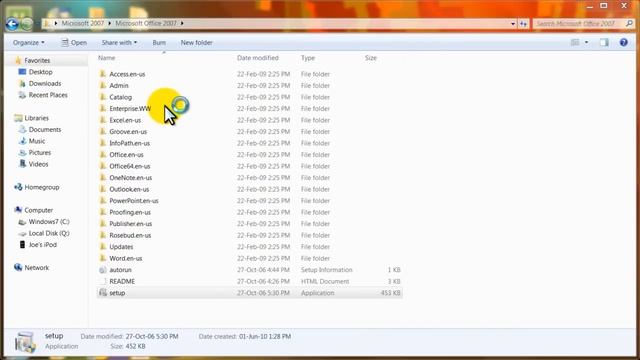This screenshot has height=360, width=640.
Task: Select Joe's iPod device
Action: point(42,245)
